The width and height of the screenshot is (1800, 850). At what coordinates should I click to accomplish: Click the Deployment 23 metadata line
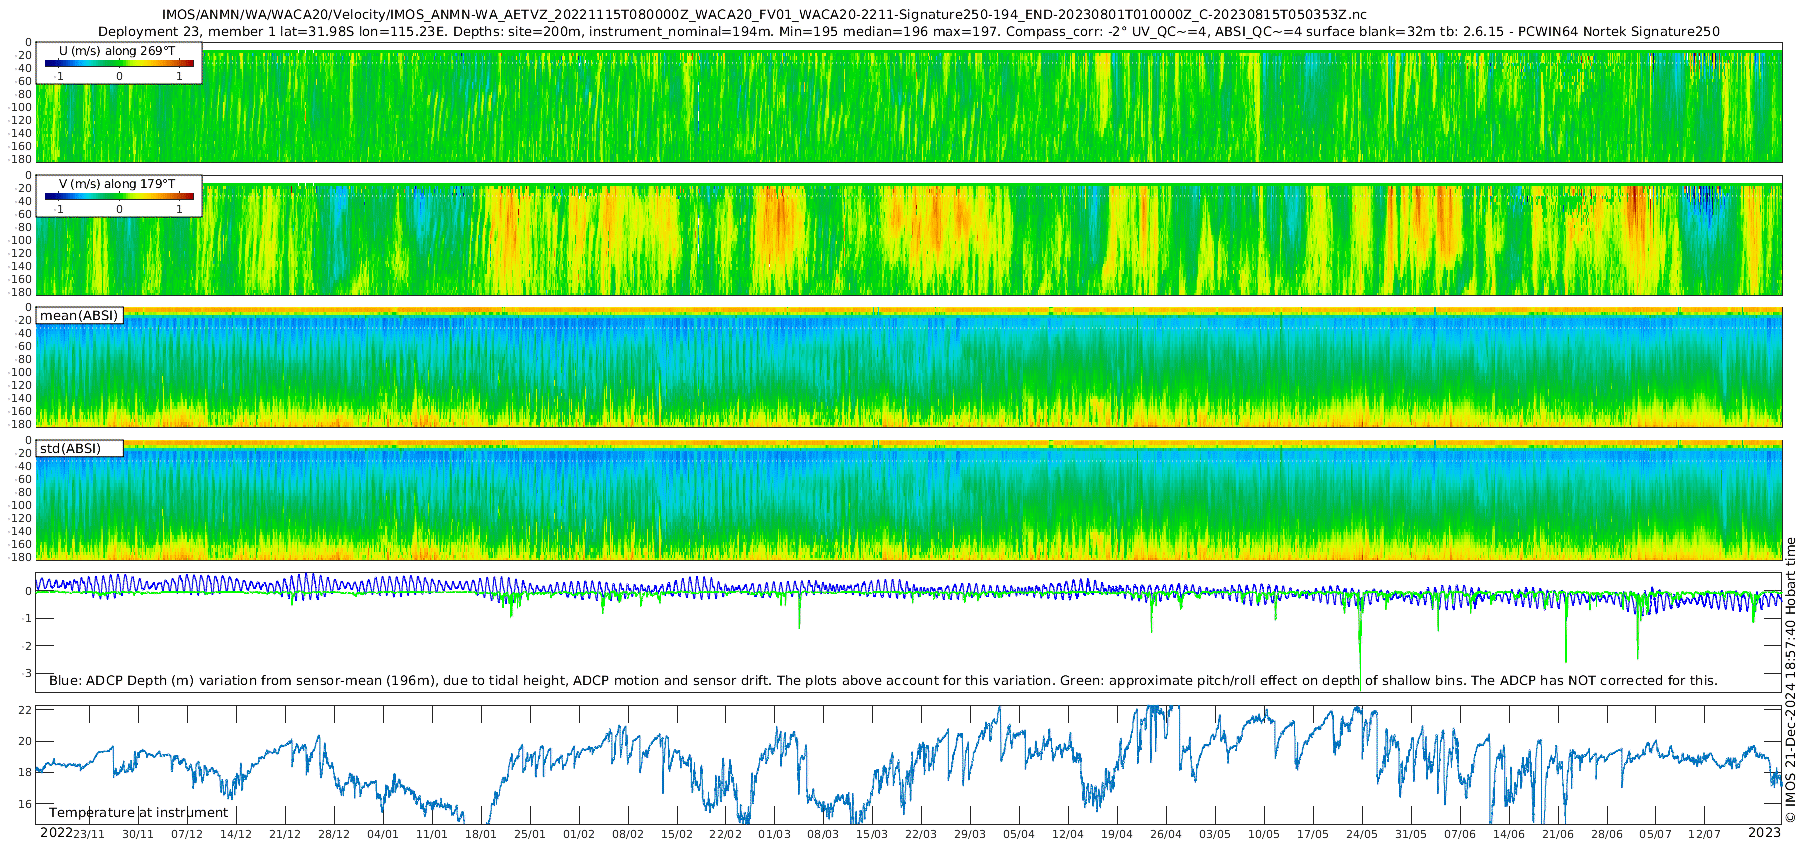tap(908, 31)
